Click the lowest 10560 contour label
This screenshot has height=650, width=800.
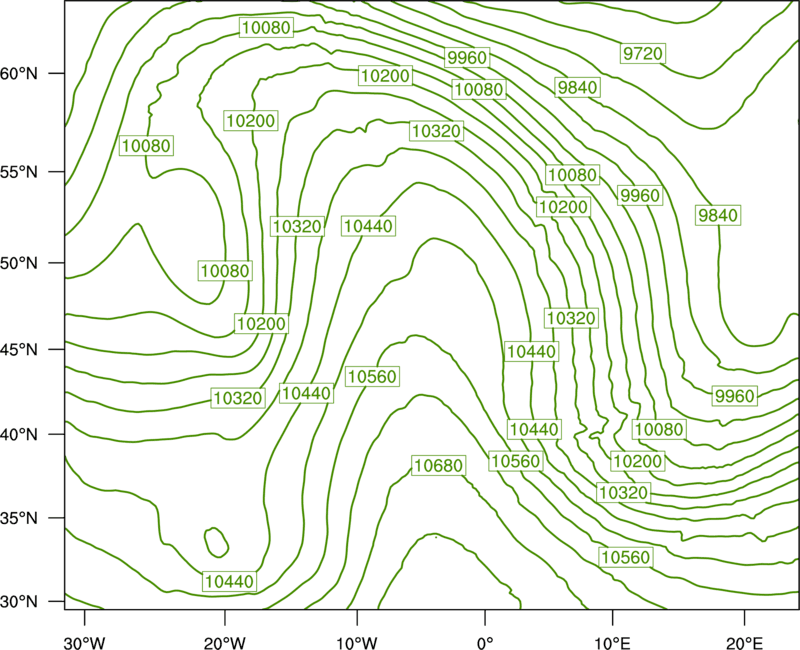point(626,557)
